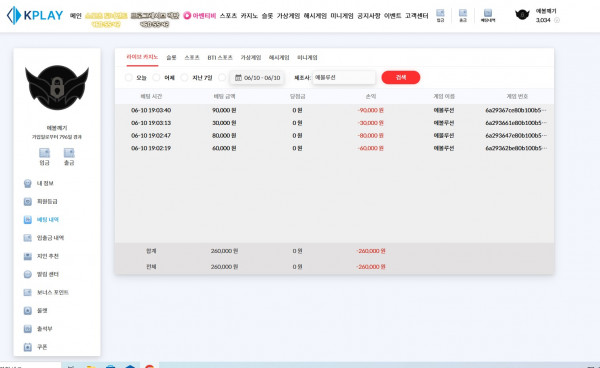
Task: Click the 돌발 sidebar icon
Action: click(x=28, y=311)
